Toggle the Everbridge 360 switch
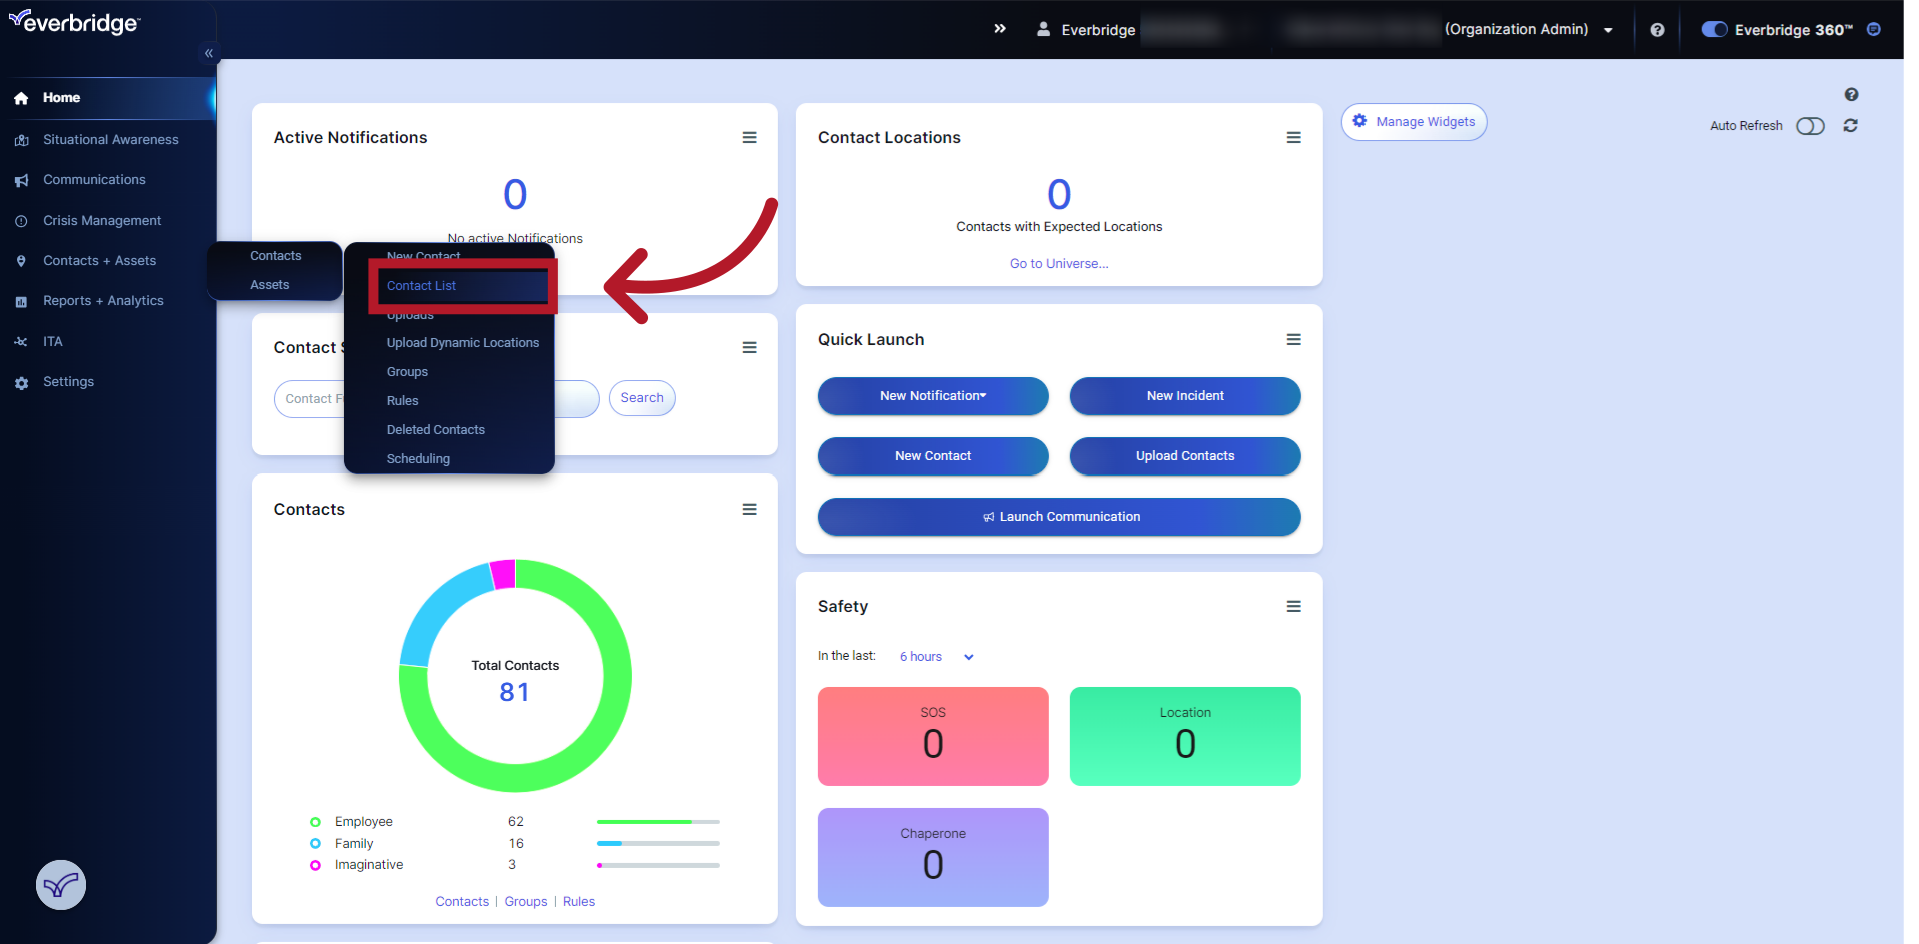This screenshot has height=944, width=1919. [x=1713, y=29]
